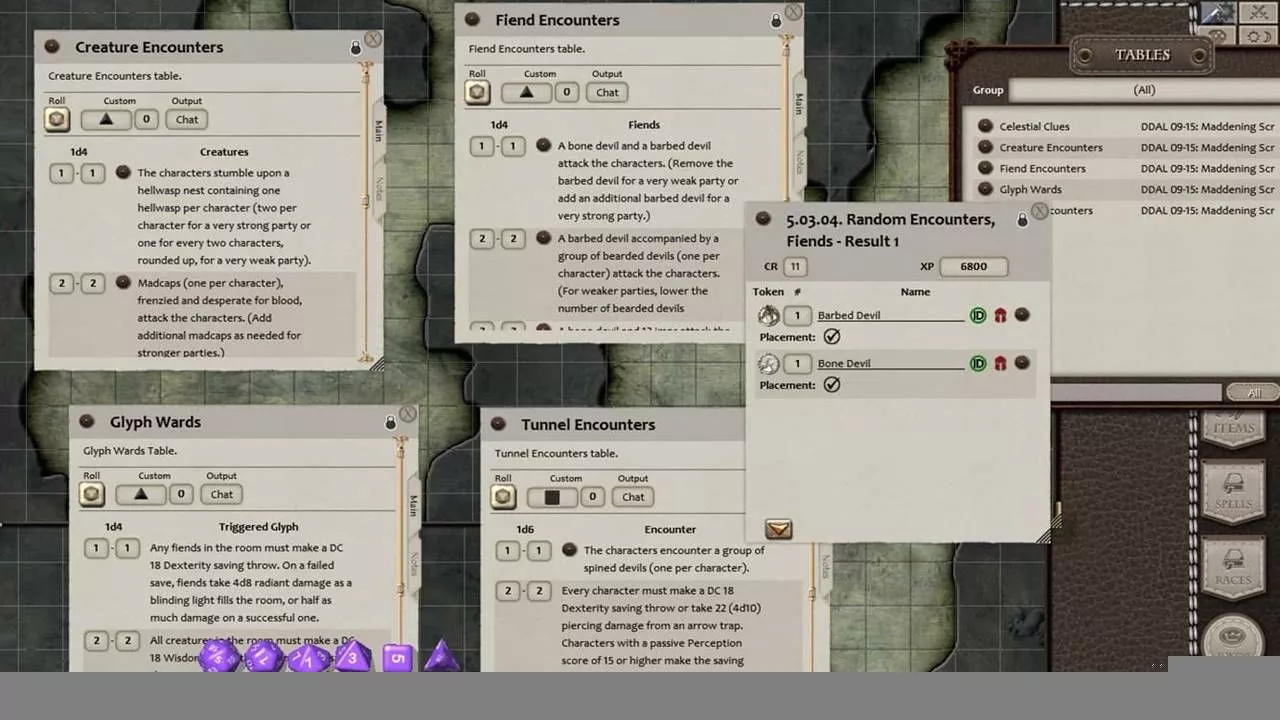
Task: Click the Bone Devil token image
Action: click(x=768, y=364)
